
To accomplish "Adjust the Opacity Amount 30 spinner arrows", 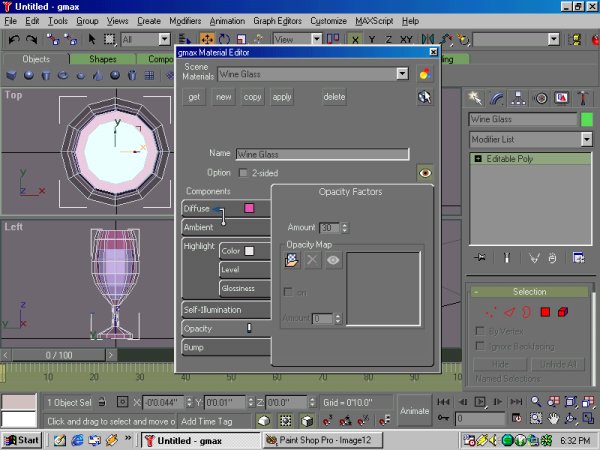I will pos(344,228).
